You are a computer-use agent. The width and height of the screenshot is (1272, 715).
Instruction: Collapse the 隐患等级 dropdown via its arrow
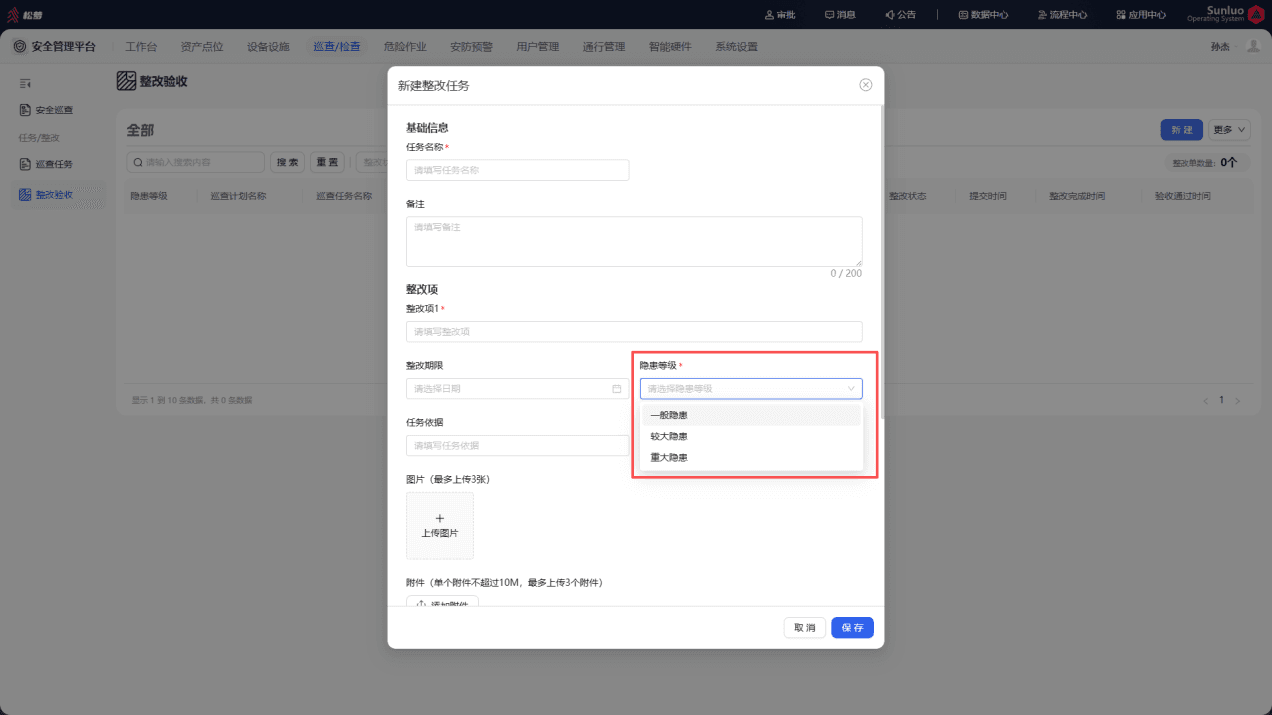click(x=851, y=389)
